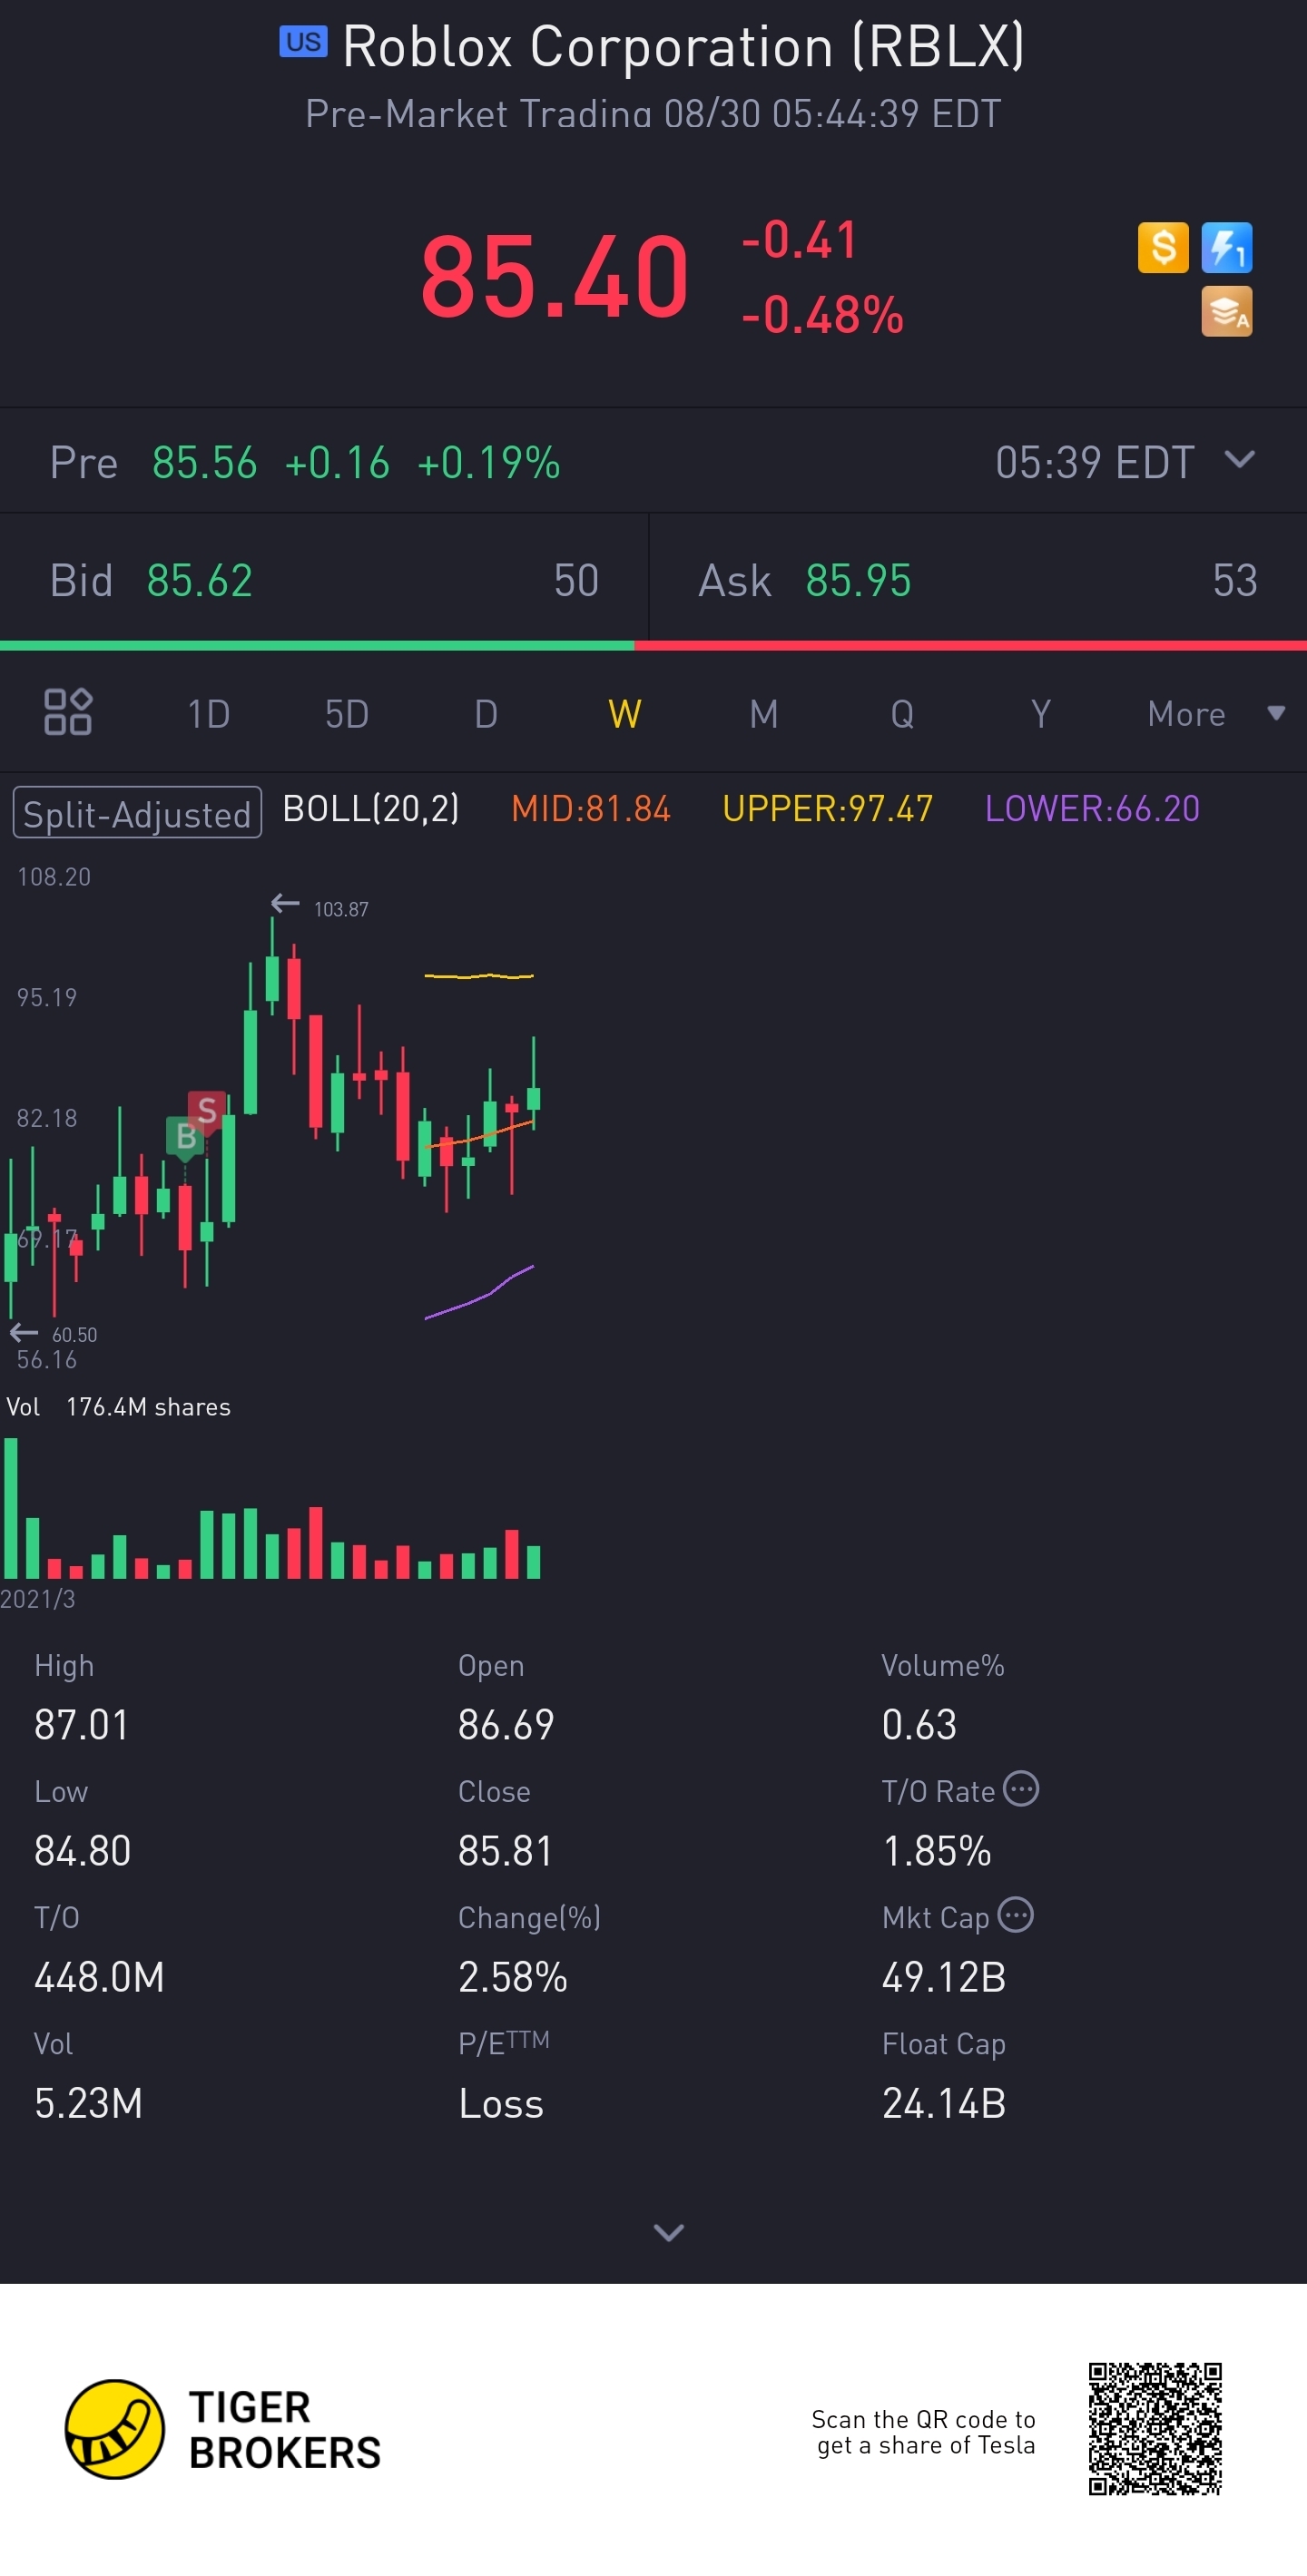Switch chart to 1D timeframe
The image size is (1307, 2576).
click(x=209, y=714)
